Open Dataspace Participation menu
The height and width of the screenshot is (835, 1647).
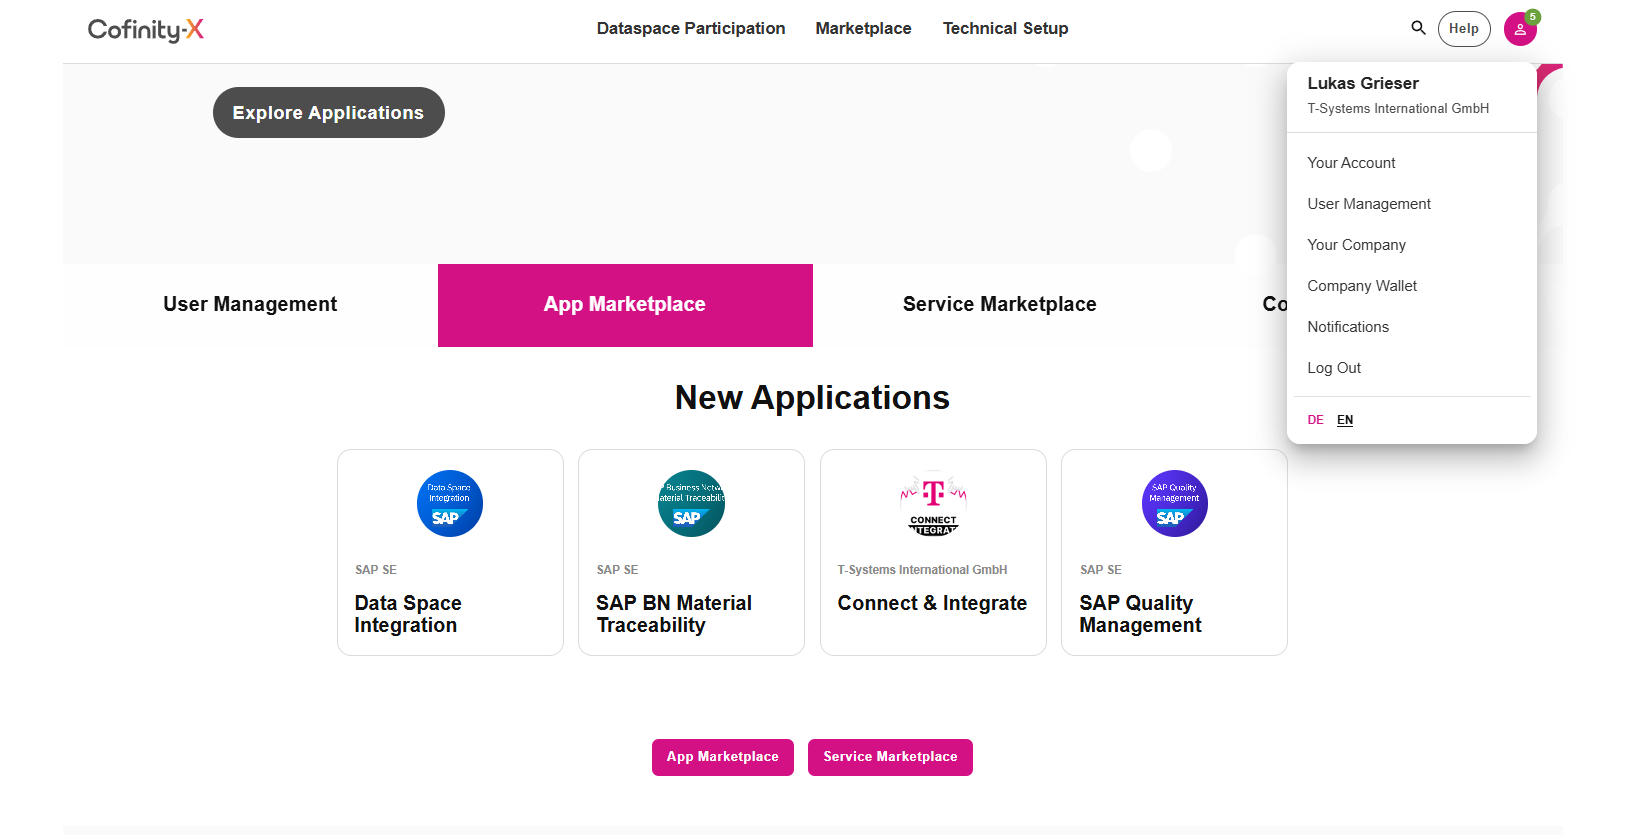[x=691, y=28]
